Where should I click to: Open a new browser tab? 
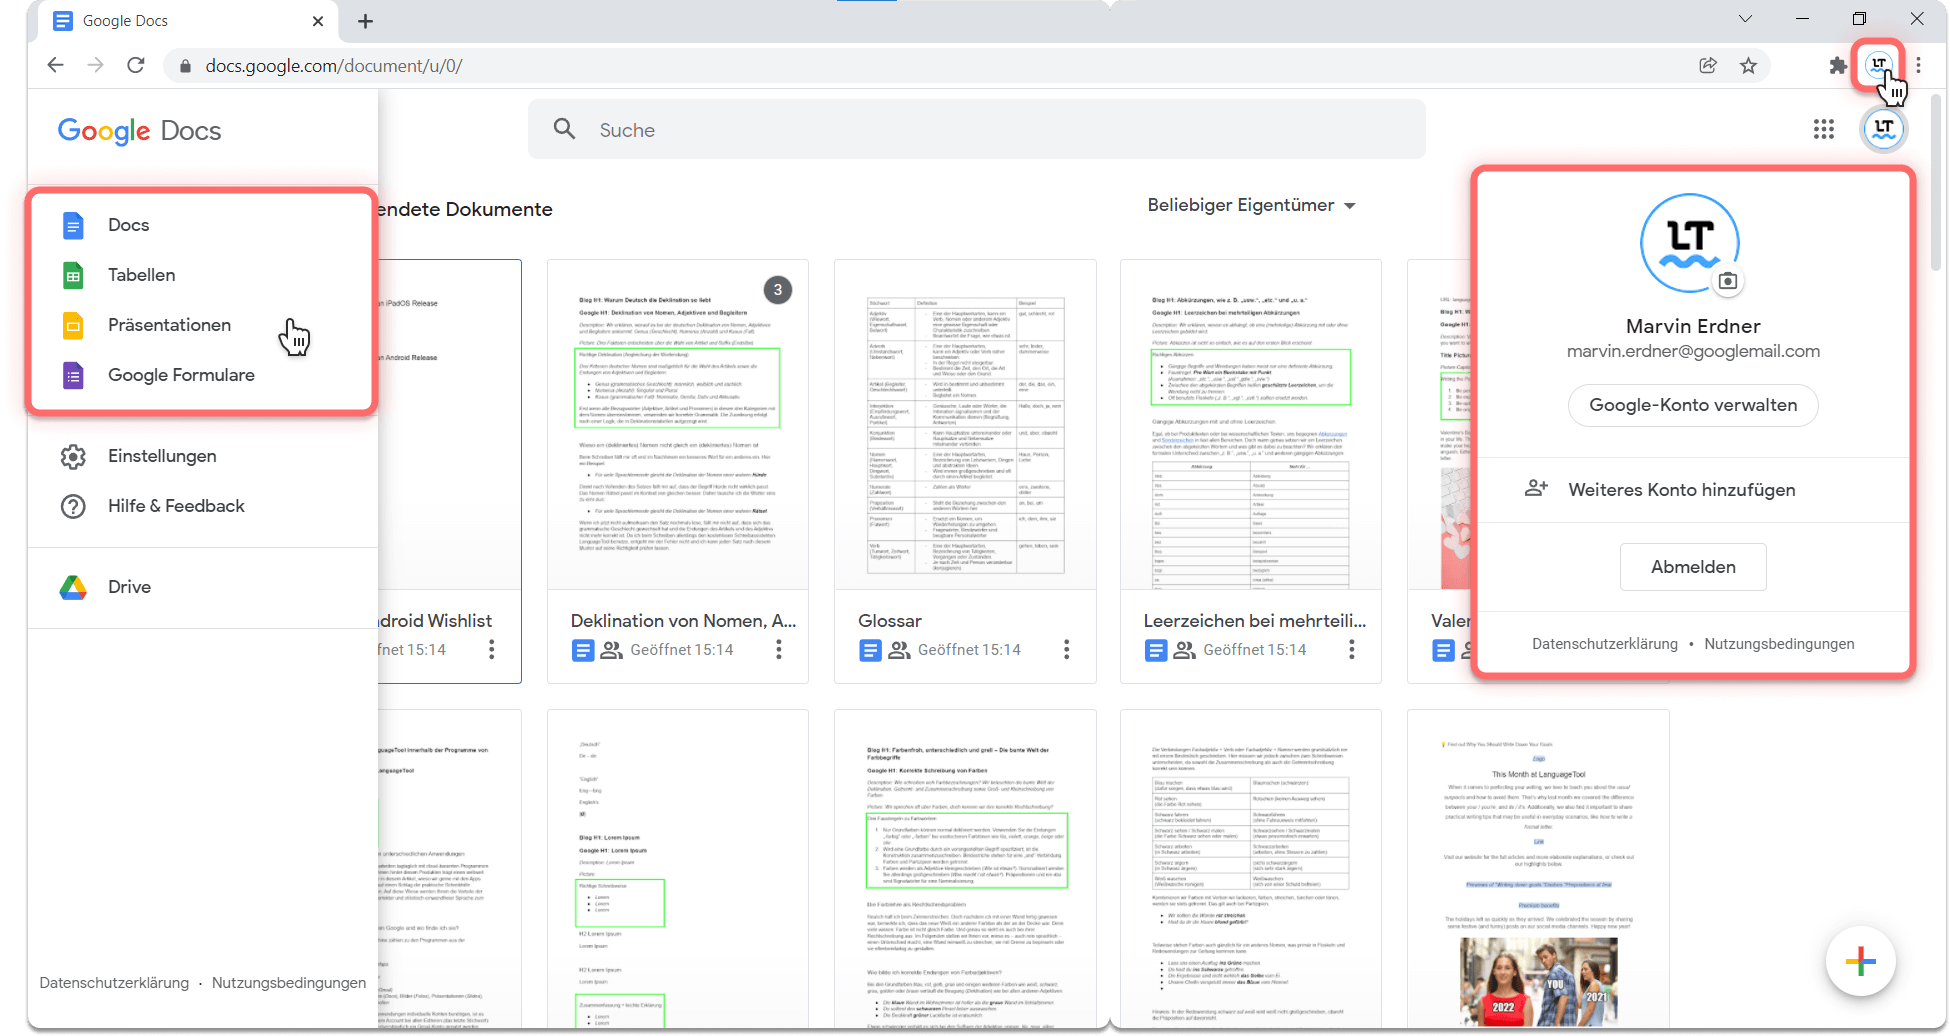(366, 21)
